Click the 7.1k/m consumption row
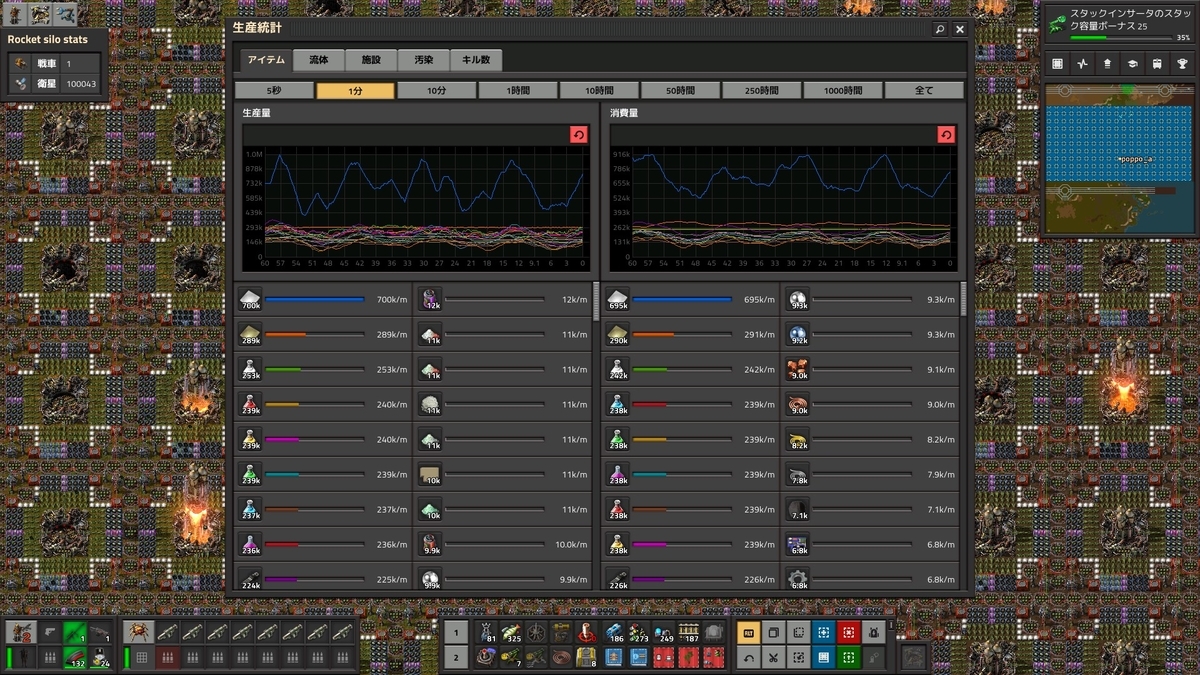This screenshot has width=1200, height=675. pyautogui.click(x=871, y=510)
